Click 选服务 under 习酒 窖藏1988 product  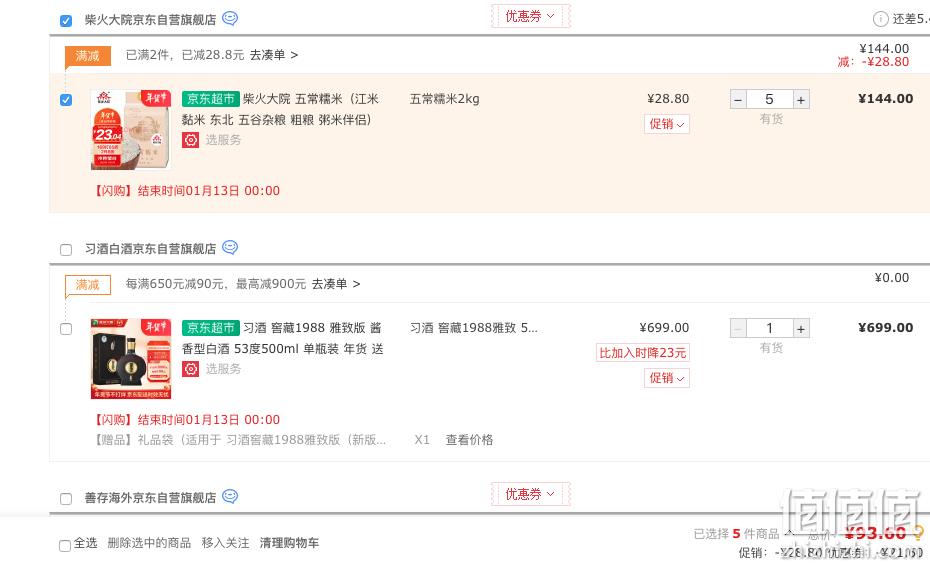223,369
